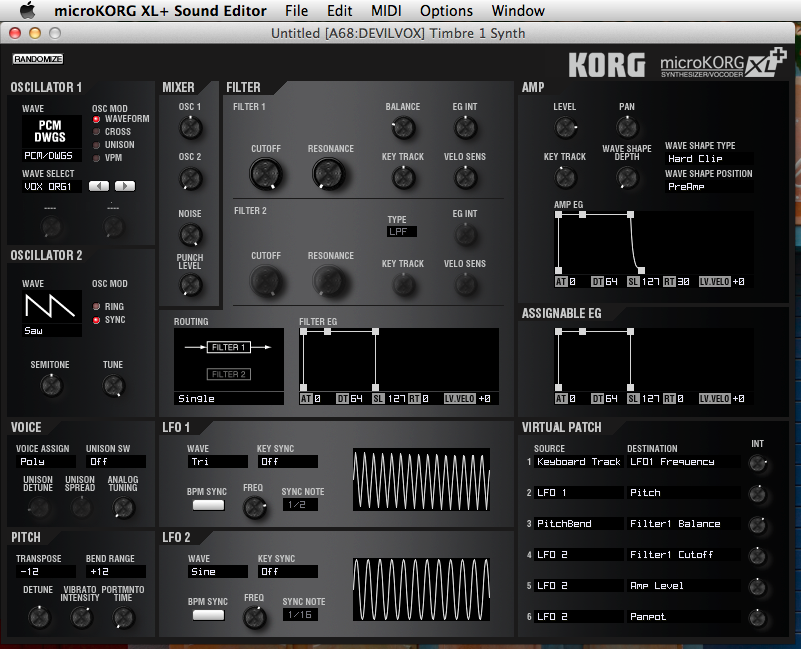Toggle LFO 1 BPM Sync button

(x=208, y=505)
